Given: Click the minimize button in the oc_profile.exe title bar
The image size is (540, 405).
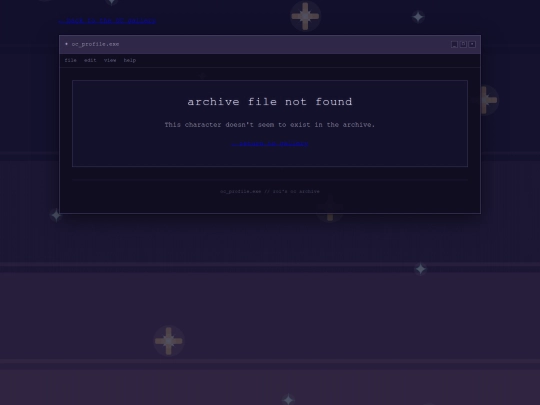Looking at the screenshot, I should [454, 44].
